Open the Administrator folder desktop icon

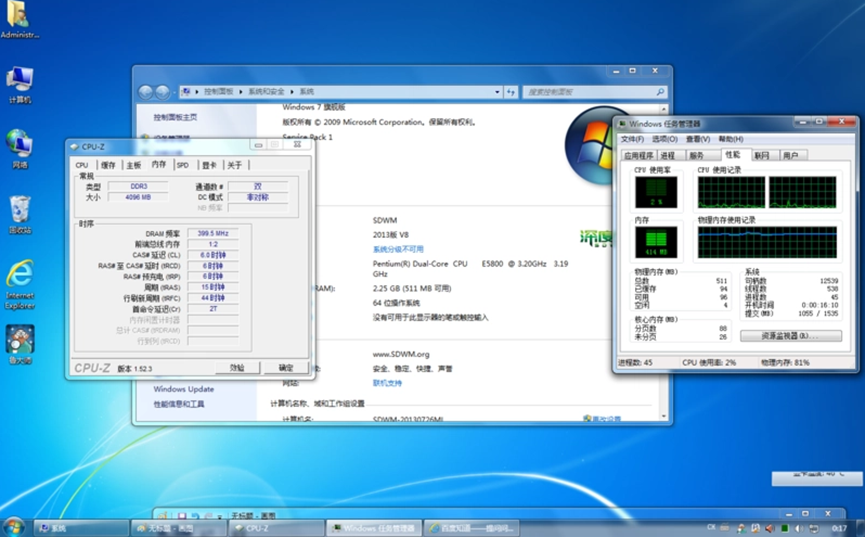tap(20, 20)
